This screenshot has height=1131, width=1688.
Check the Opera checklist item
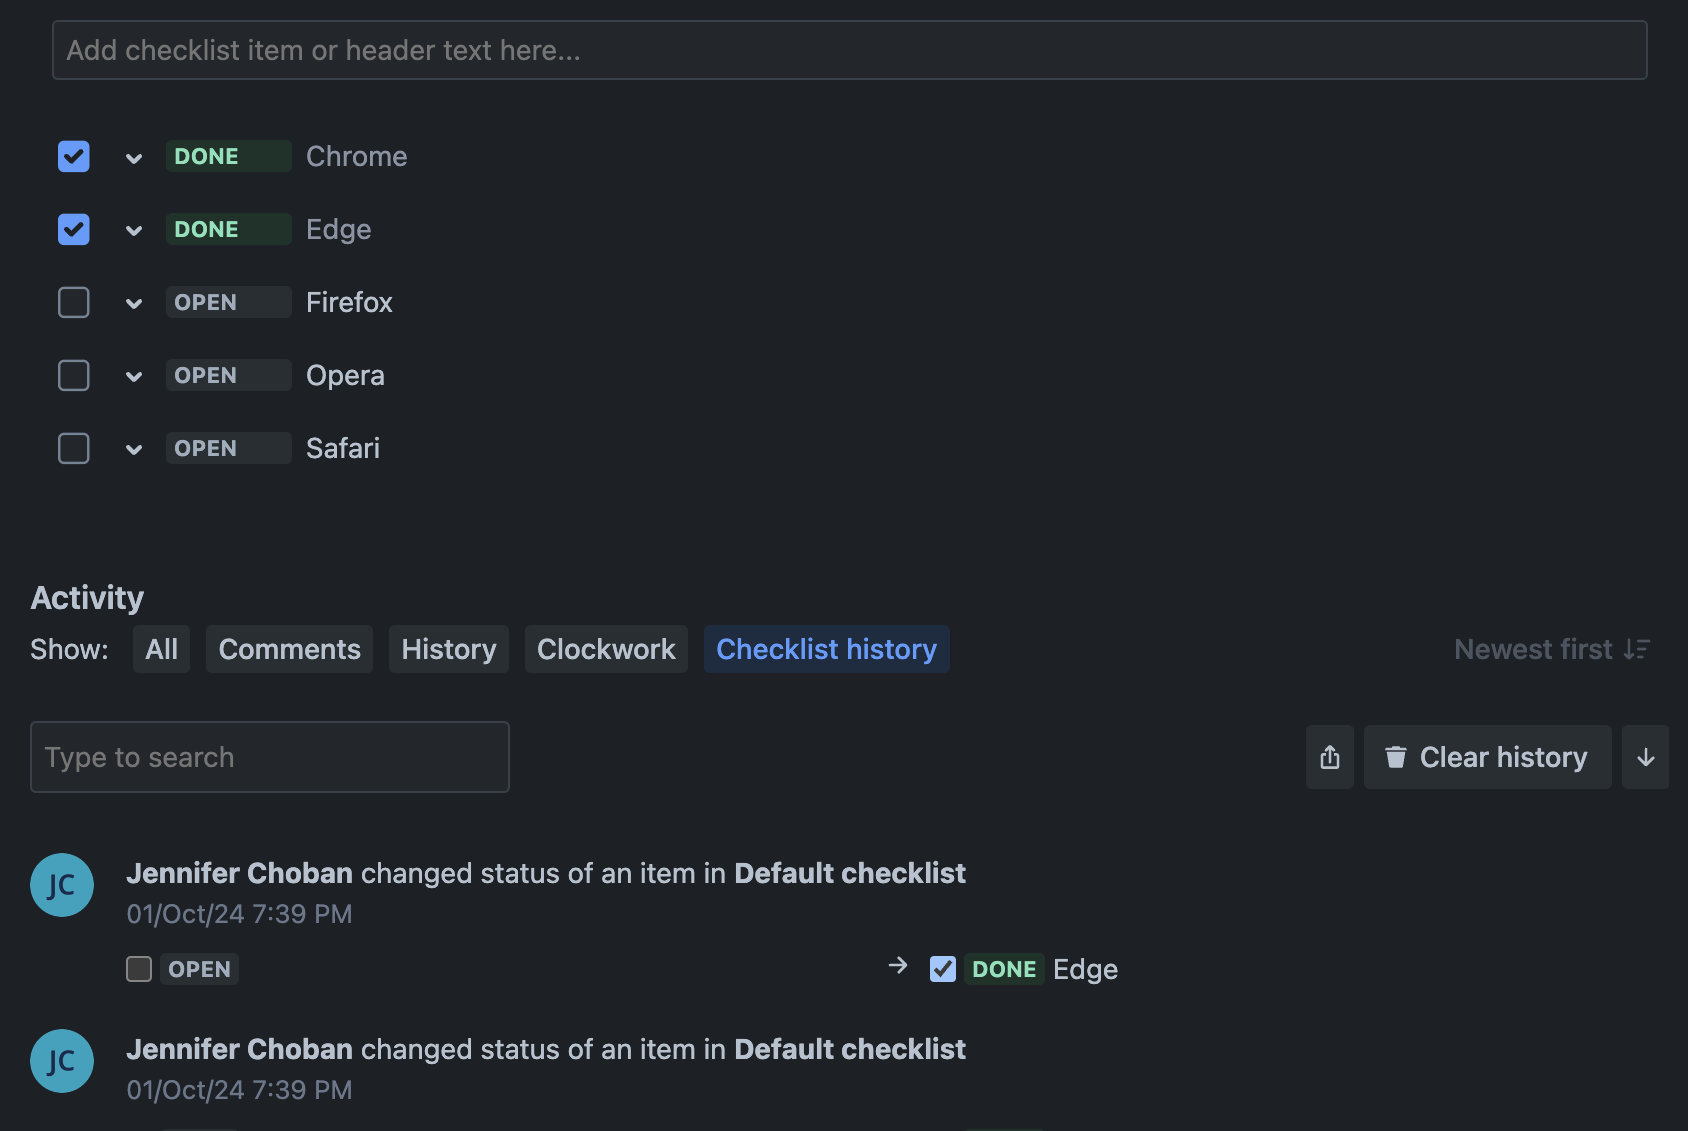[x=74, y=375]
